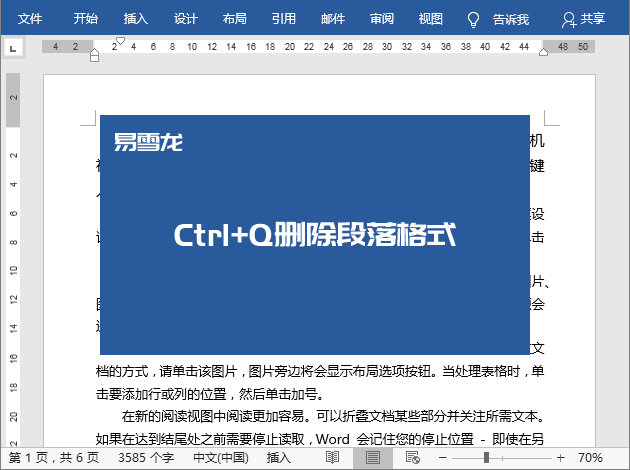630x470 pixels.
Task: Switch to Read Mode view icon
Action: (332, 458)
